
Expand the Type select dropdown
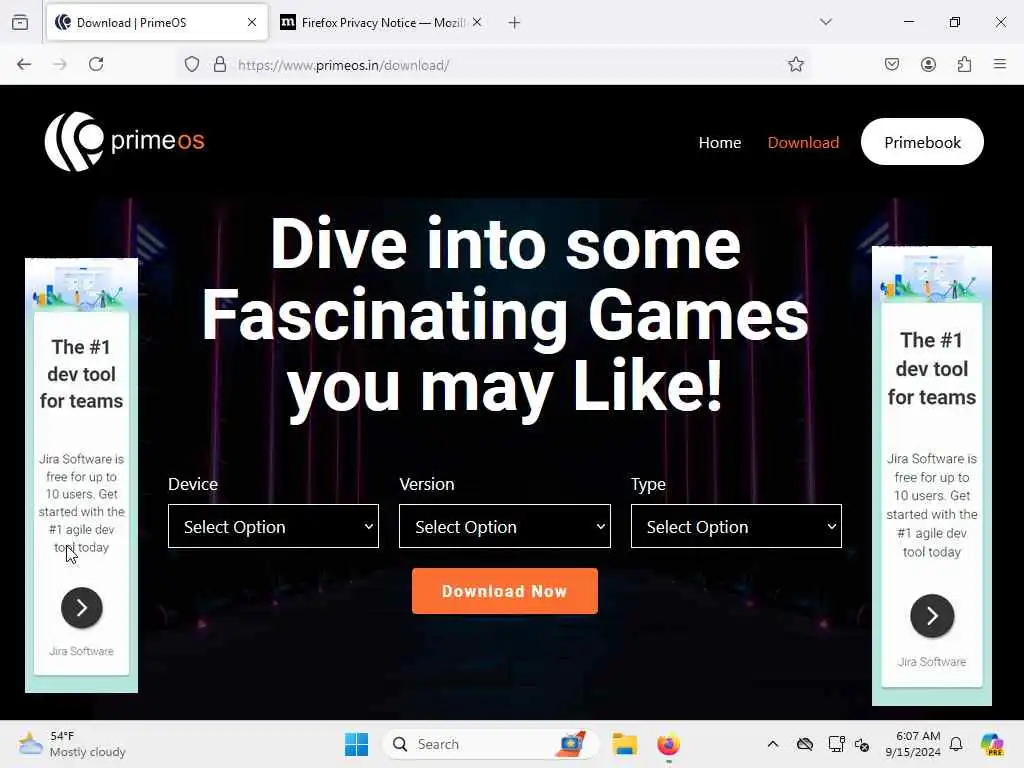point(736,526)
